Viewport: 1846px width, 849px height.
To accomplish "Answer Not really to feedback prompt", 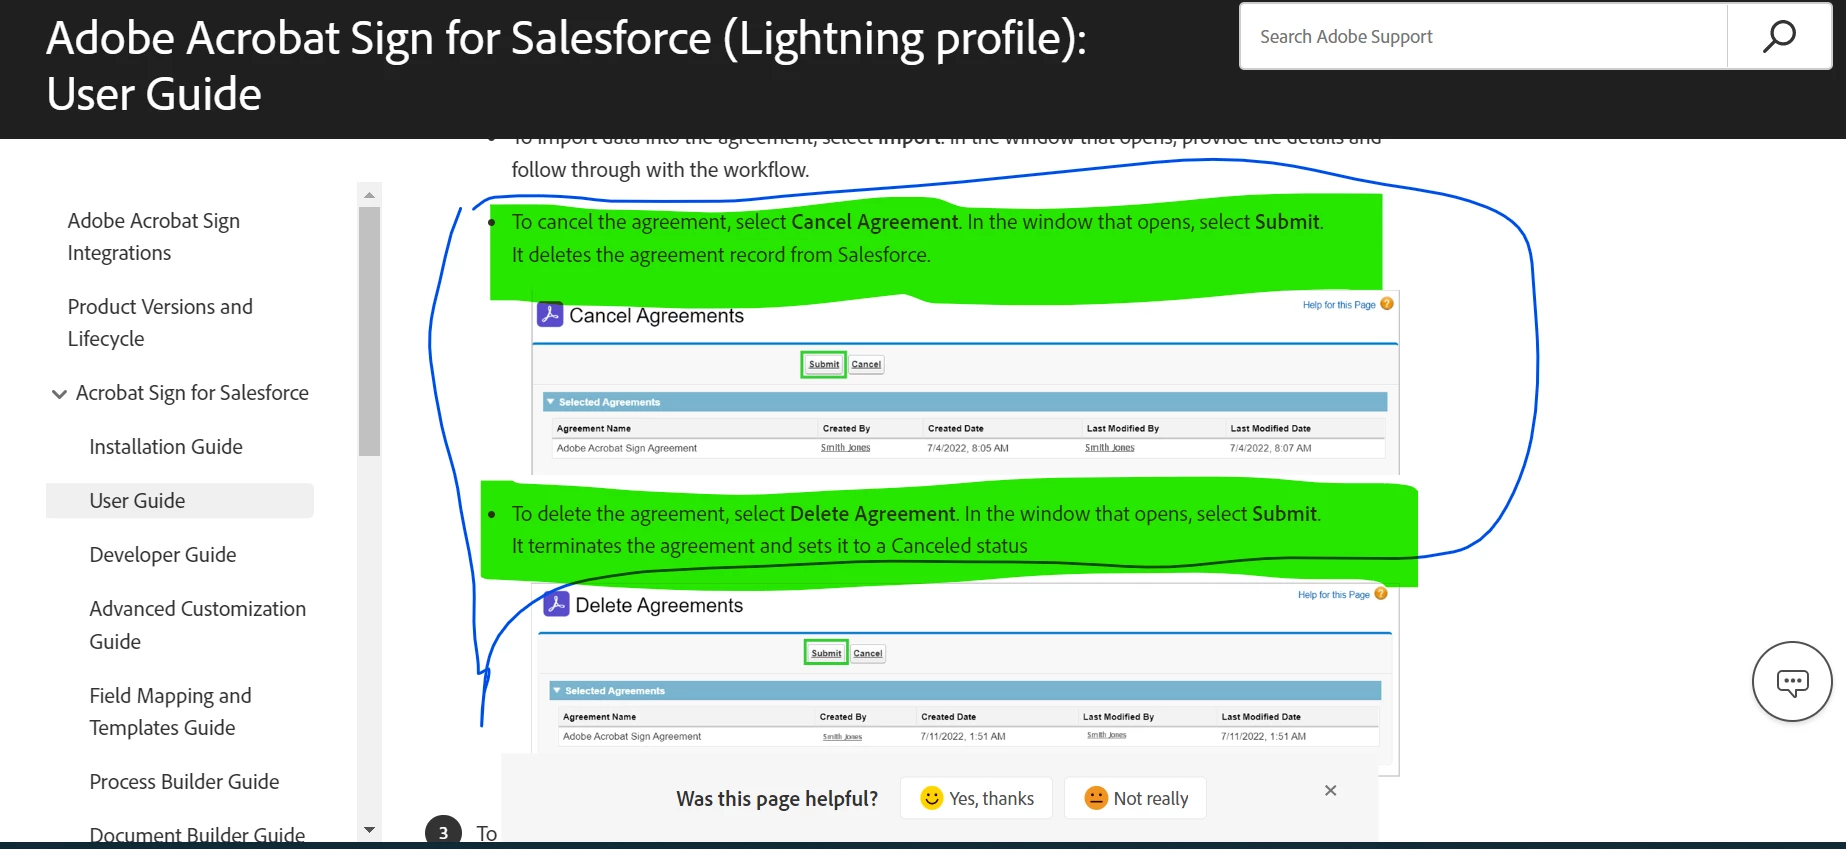I will click(1135, 798).
